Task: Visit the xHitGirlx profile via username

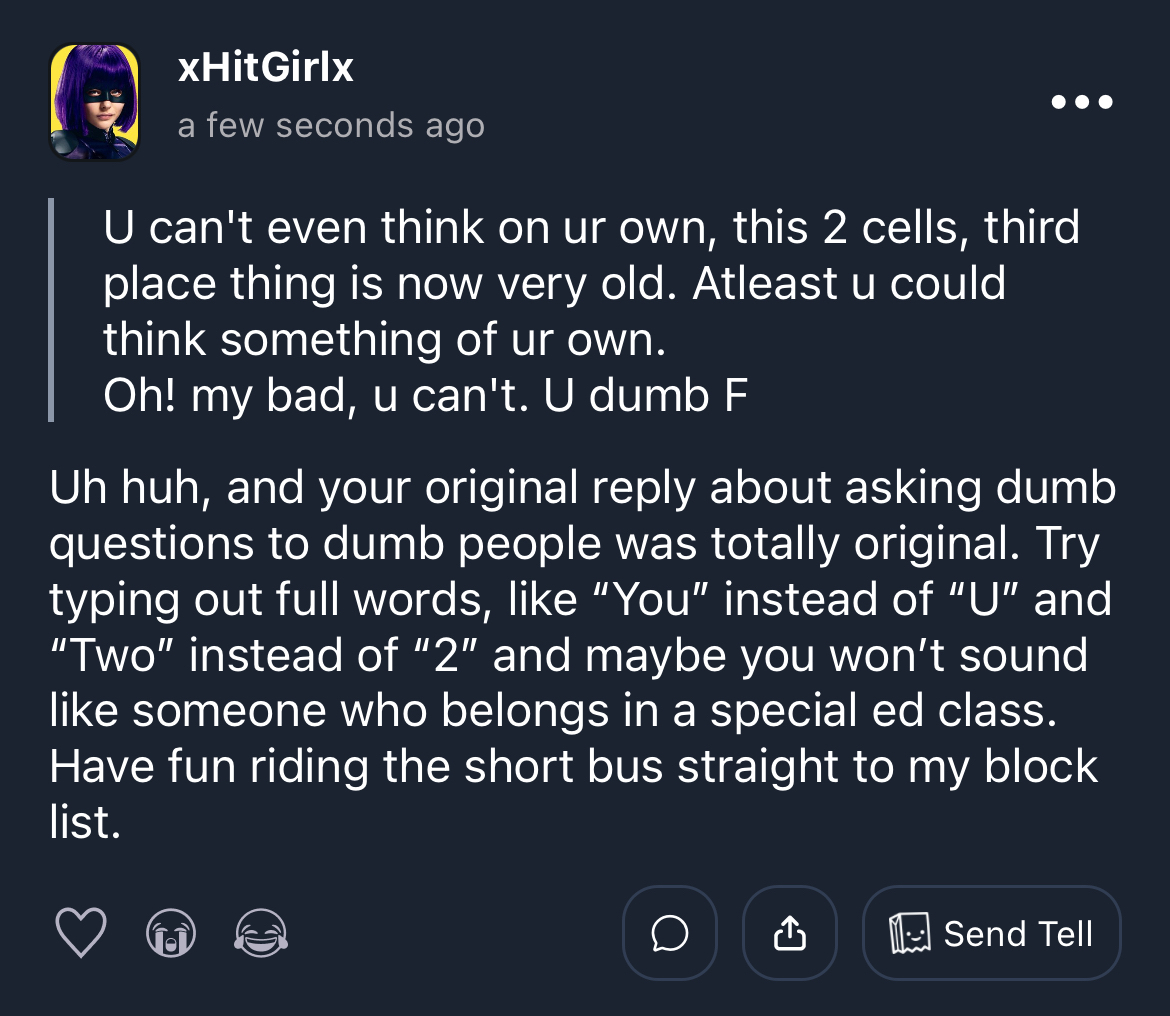Action: (x=265, y=68)
